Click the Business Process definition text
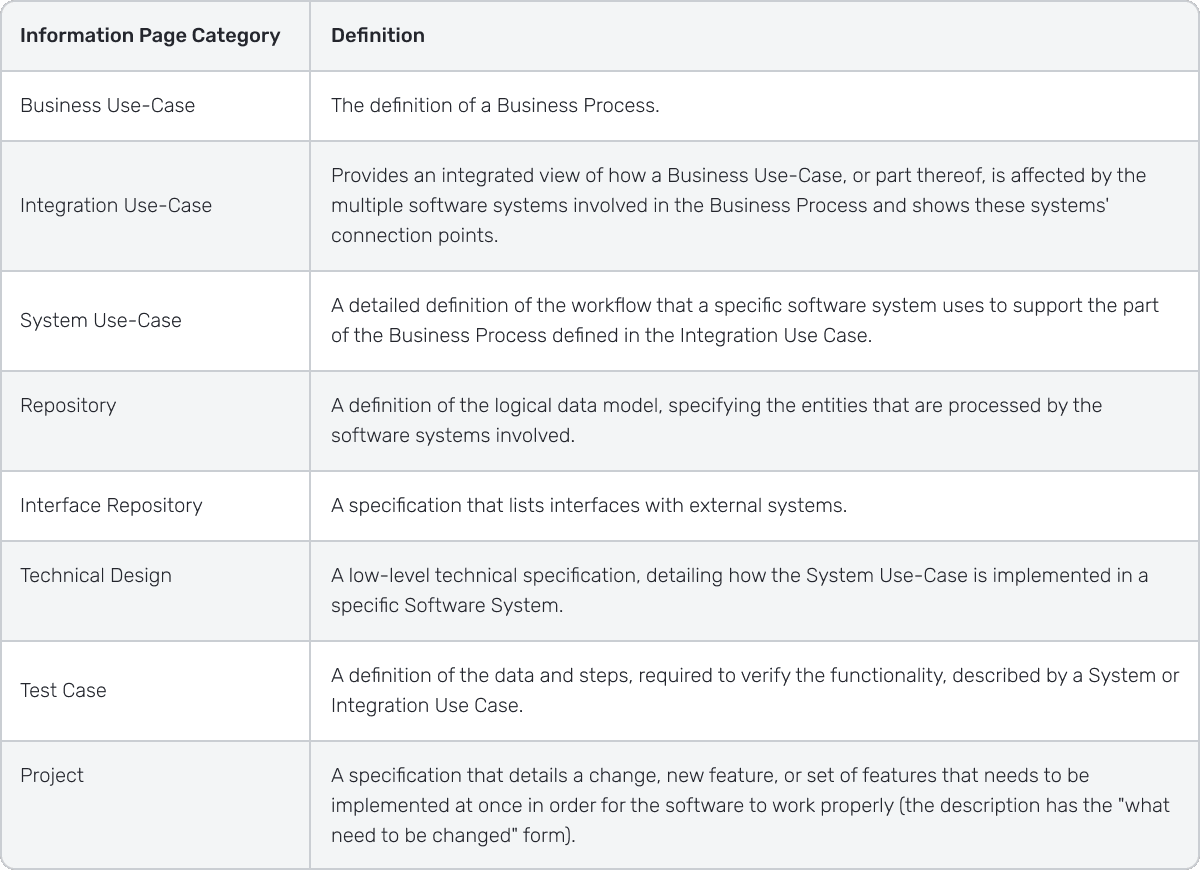1200x870 pixels. [x=495, y=105]
